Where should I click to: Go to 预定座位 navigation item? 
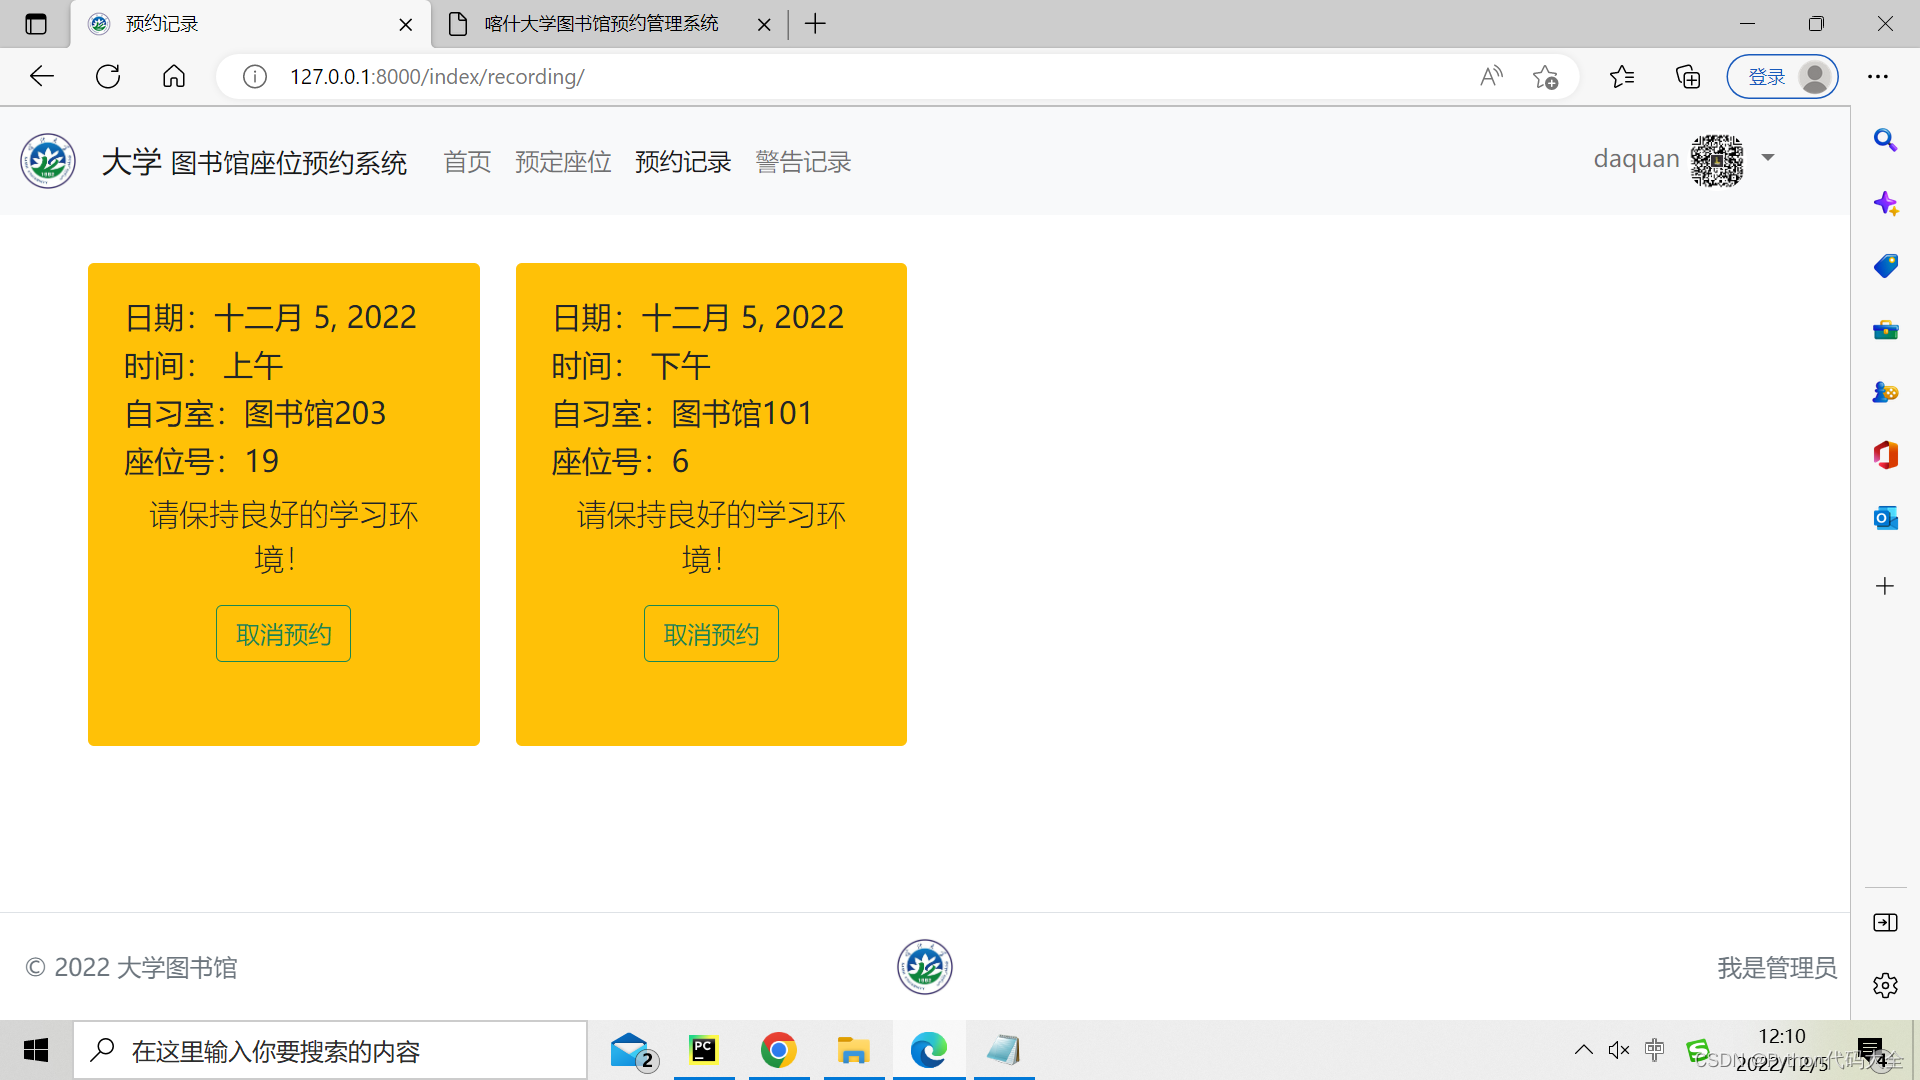click(563, 162)
